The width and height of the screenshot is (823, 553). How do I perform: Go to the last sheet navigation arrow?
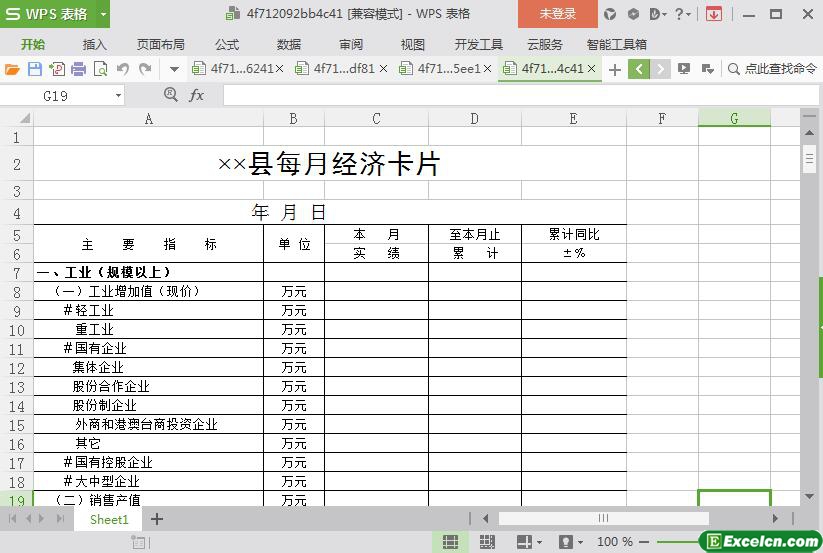60,519
